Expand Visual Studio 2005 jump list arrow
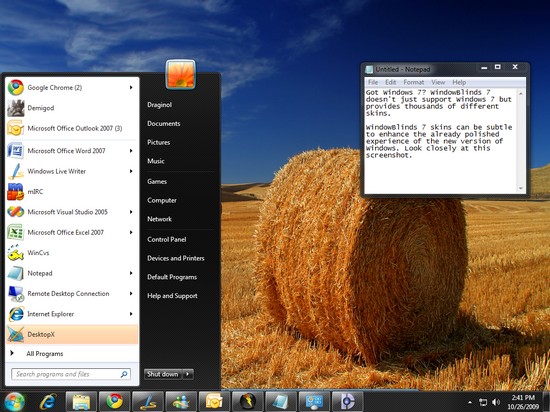Image resolution: width=550 pixels, height=412 pixels. 131,212
